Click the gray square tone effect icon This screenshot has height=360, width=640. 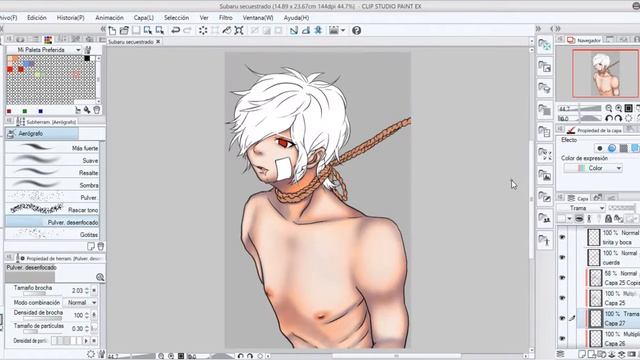[623, 148]
